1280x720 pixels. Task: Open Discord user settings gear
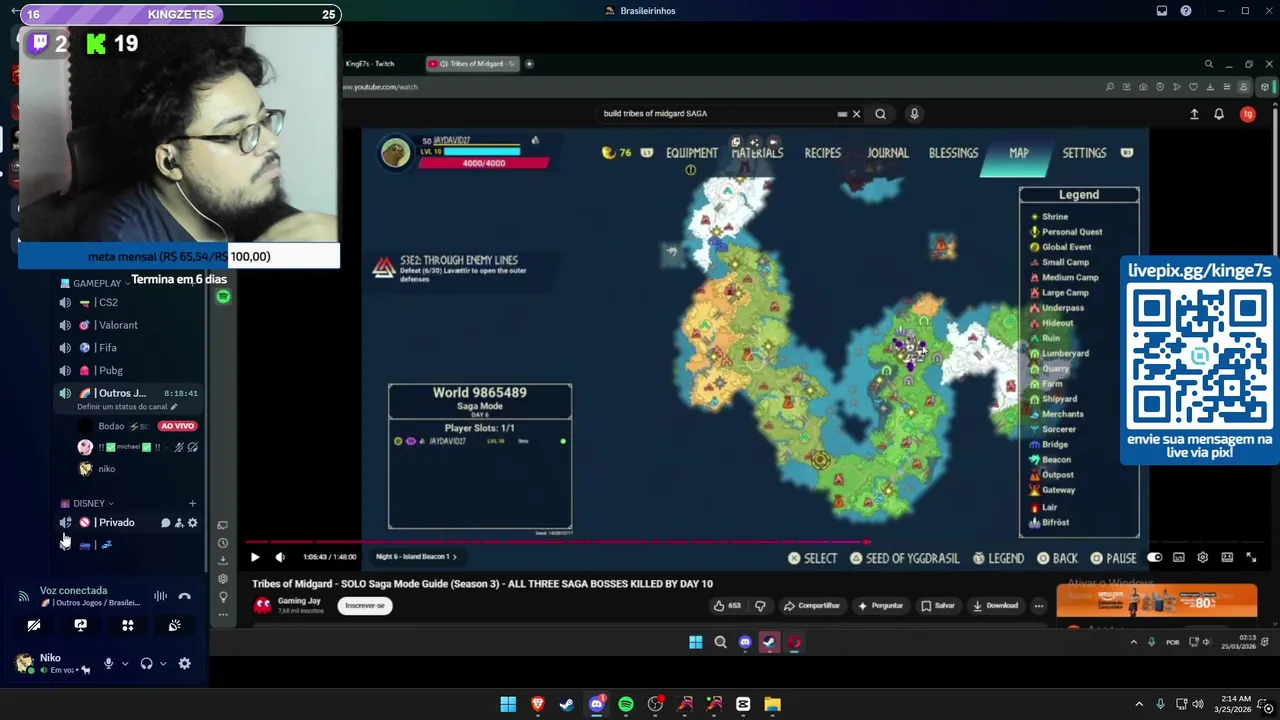point(184,664)
